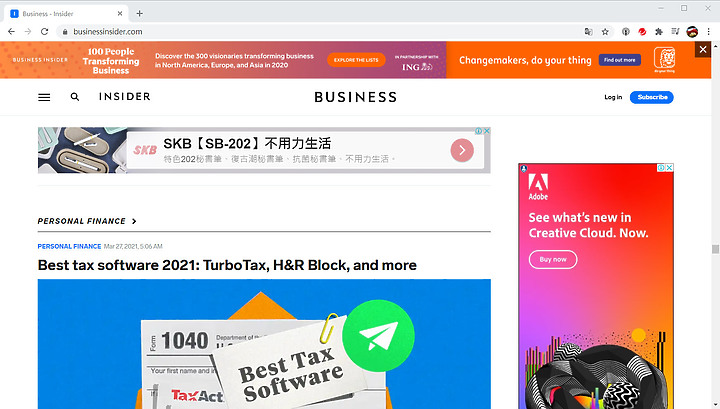This screenshot has height=409, width=720.
Task: Expand the Personal Finance section chevron
Action: point(134,221)
